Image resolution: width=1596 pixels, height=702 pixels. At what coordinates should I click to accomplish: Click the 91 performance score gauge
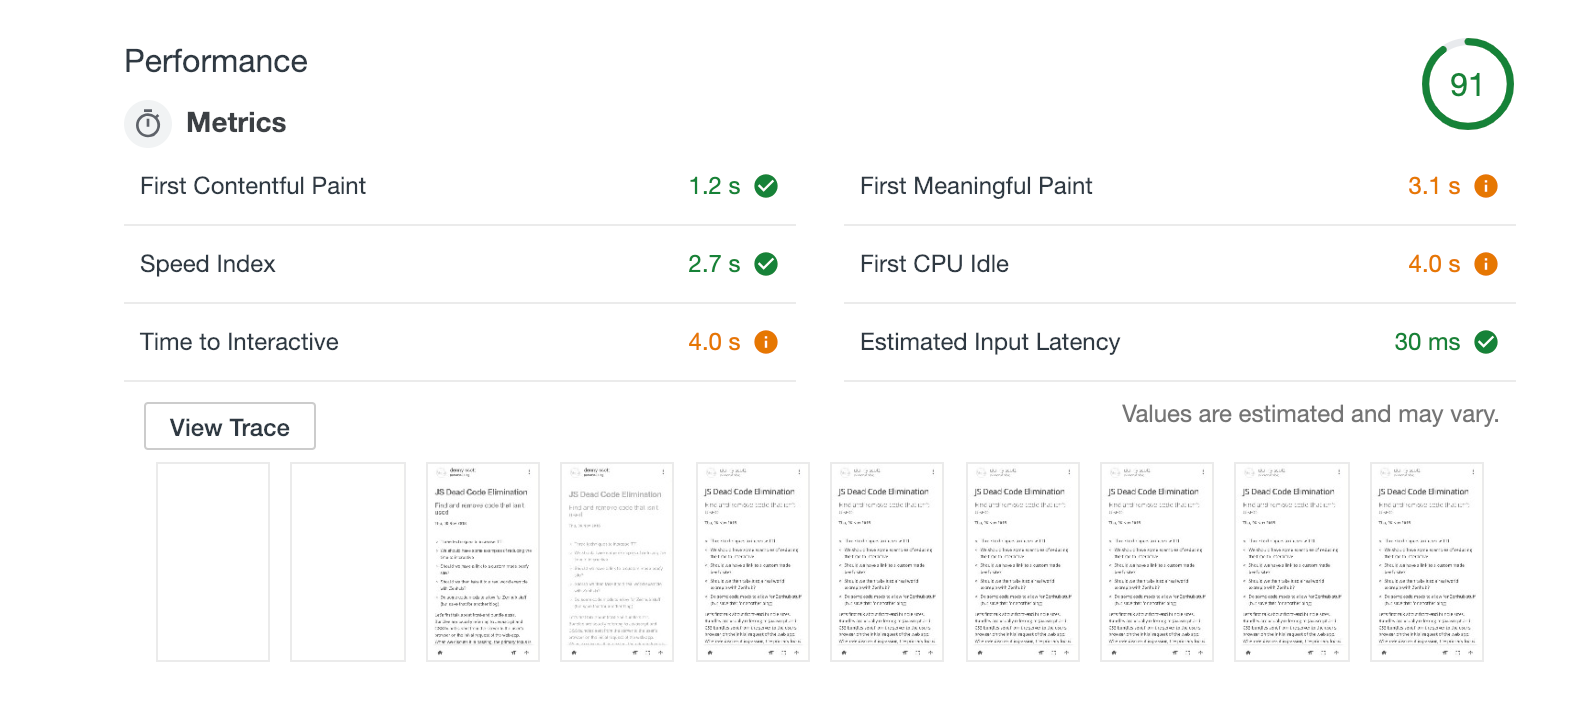click(x=1467, y=84)
